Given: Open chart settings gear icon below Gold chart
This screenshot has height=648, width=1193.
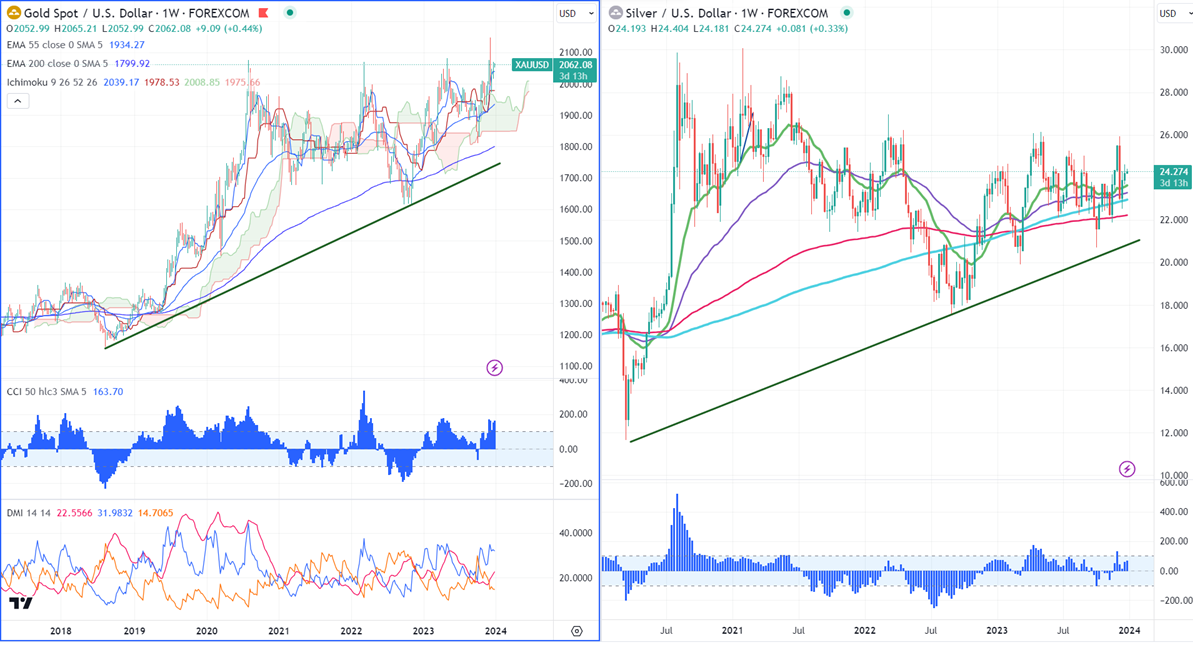Looking at the screenshot, I should [577, 631].
